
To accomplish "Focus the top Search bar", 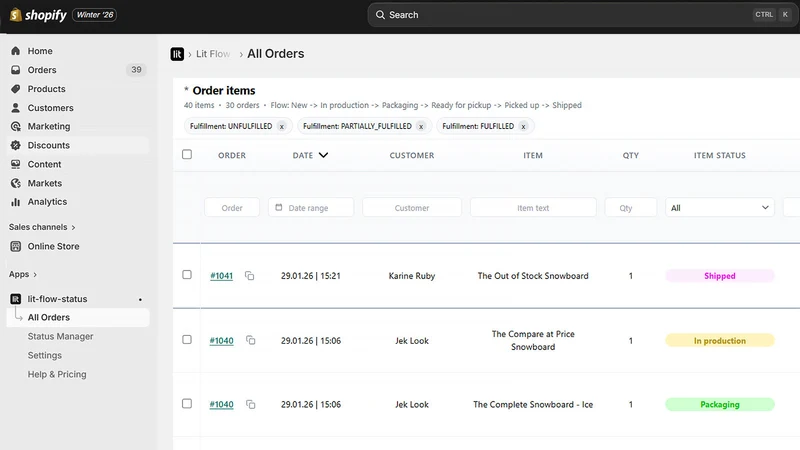I will pyautogui.click(x=583, y=15).
